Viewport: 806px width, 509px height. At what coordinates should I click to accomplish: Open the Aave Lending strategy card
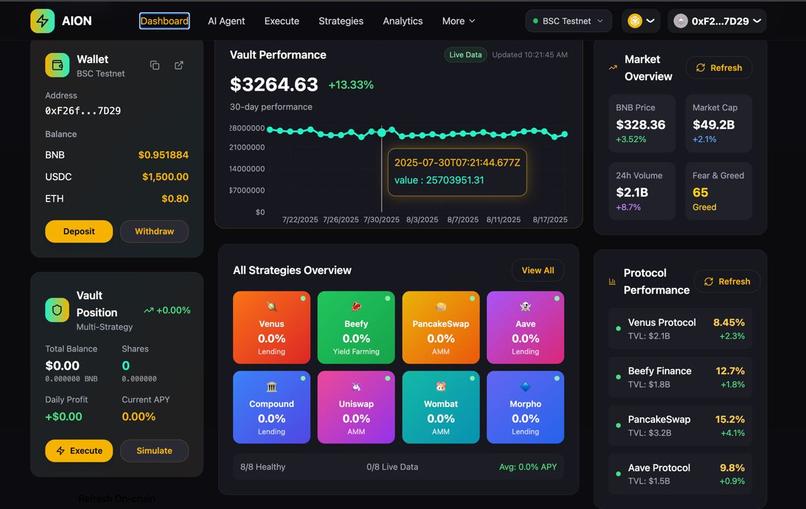click(525, 328)
